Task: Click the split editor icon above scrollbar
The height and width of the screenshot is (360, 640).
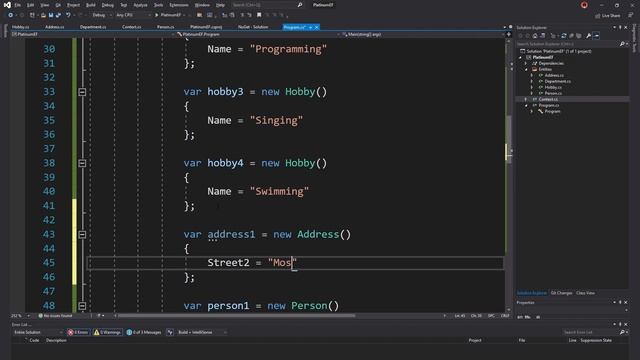Action: click(508, 35)
